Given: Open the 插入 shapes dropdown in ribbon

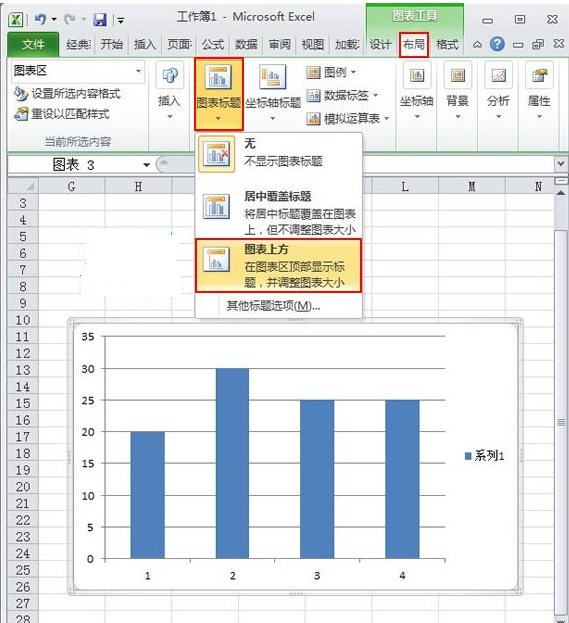Looking at the screenshot, I should [x=170, y=91].
